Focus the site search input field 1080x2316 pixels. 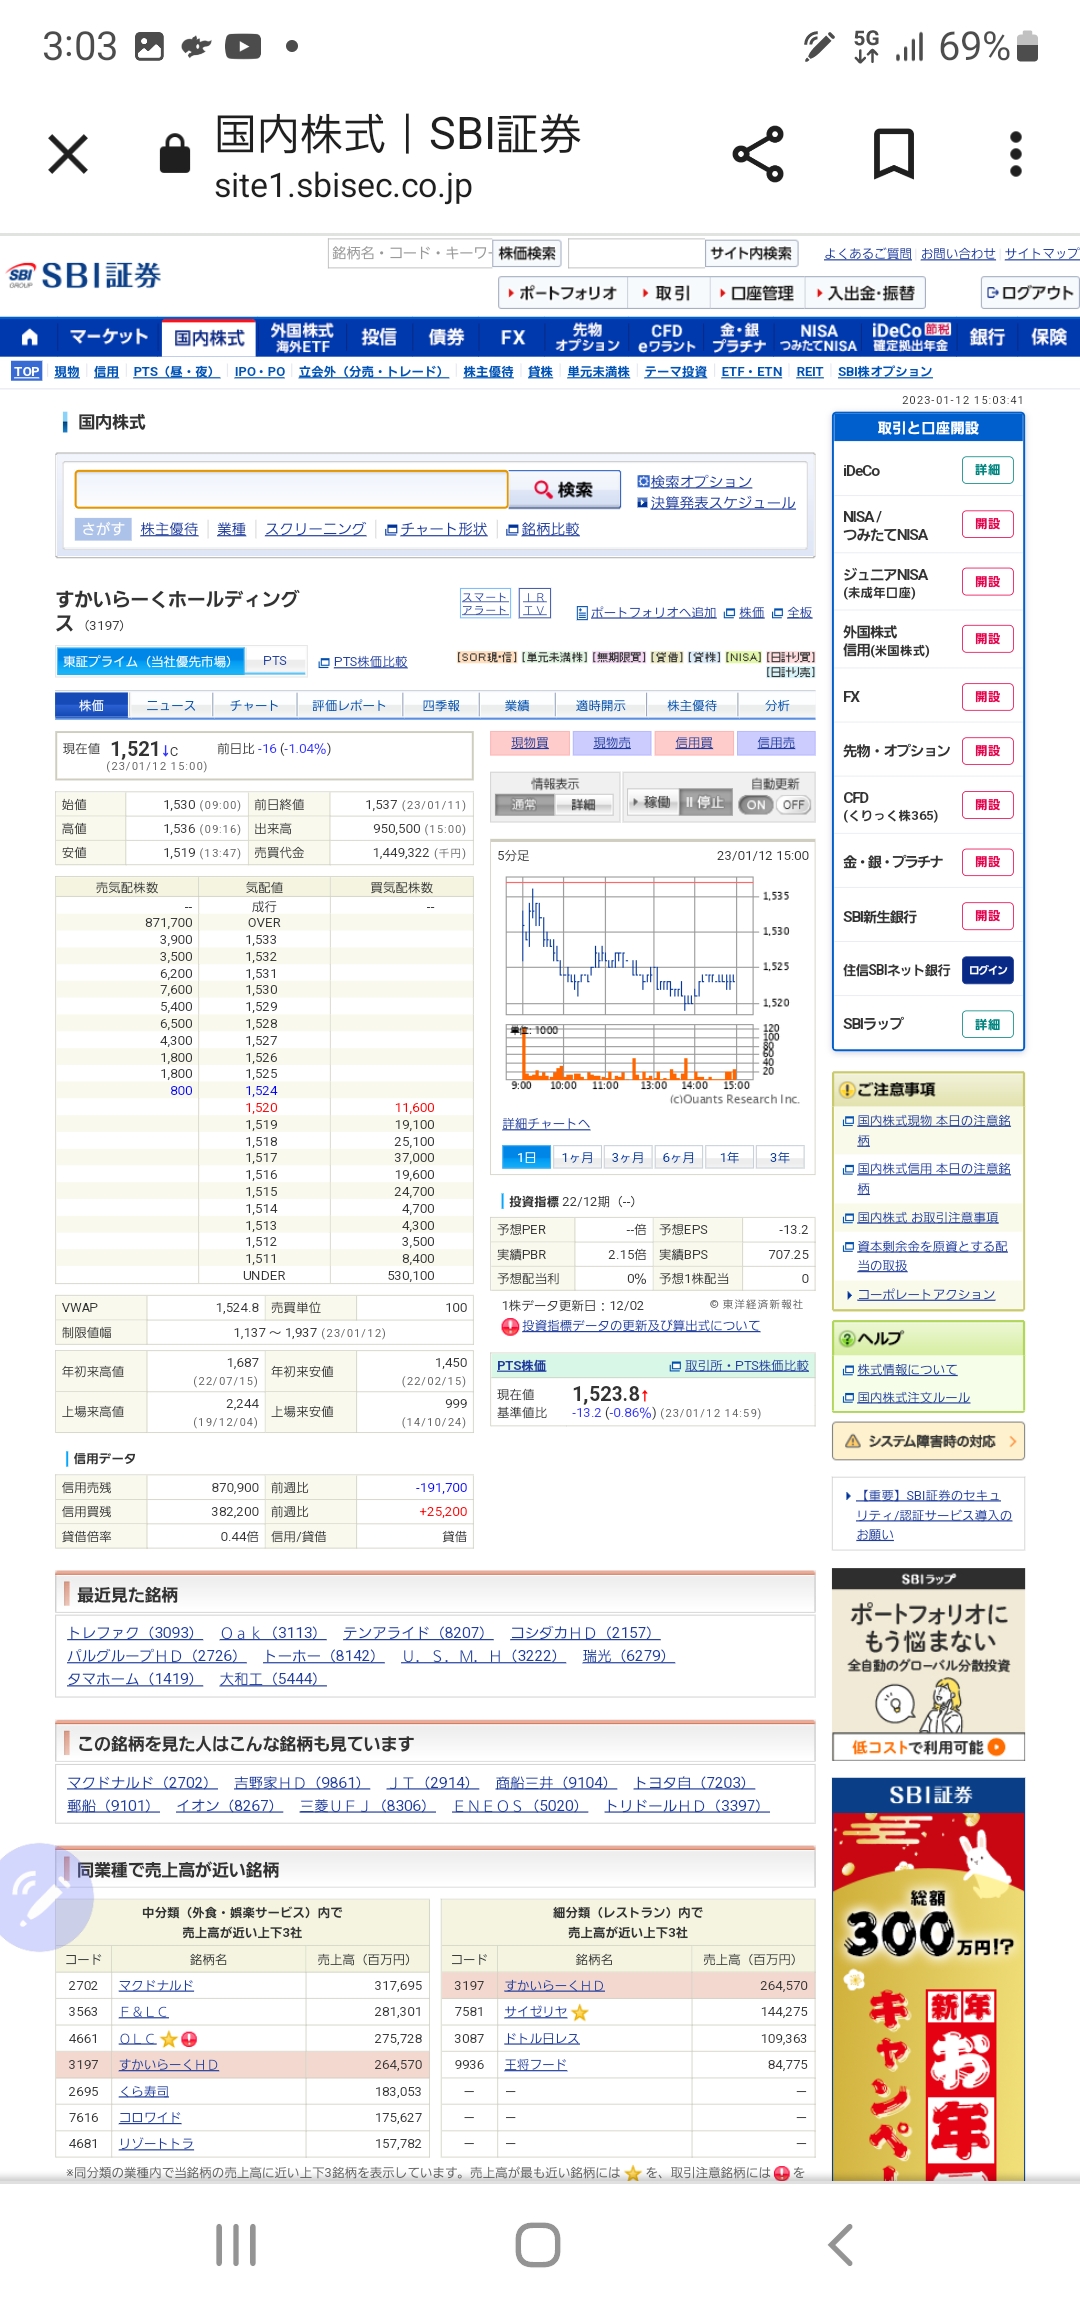[x=636, y=253]
